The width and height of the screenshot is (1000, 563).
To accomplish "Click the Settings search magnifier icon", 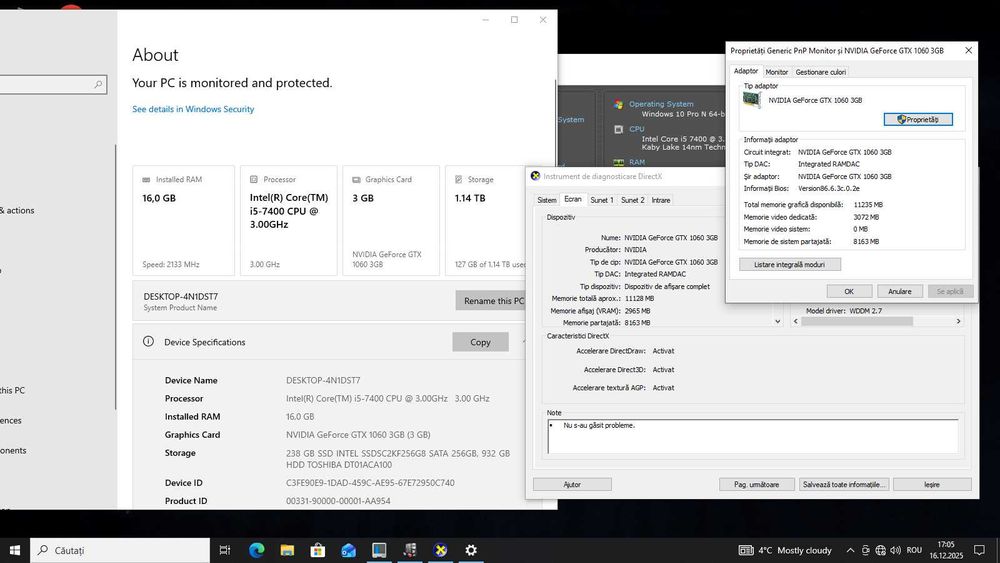I will coord(98,84).
